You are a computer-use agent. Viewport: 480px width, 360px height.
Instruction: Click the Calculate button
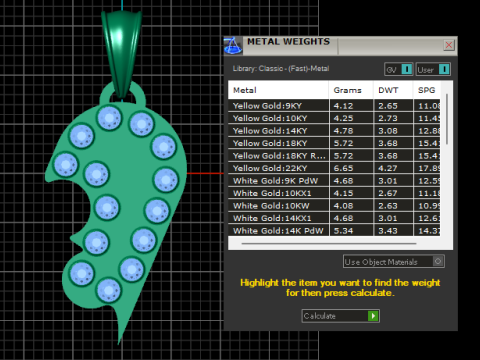(x=340, y=316)
